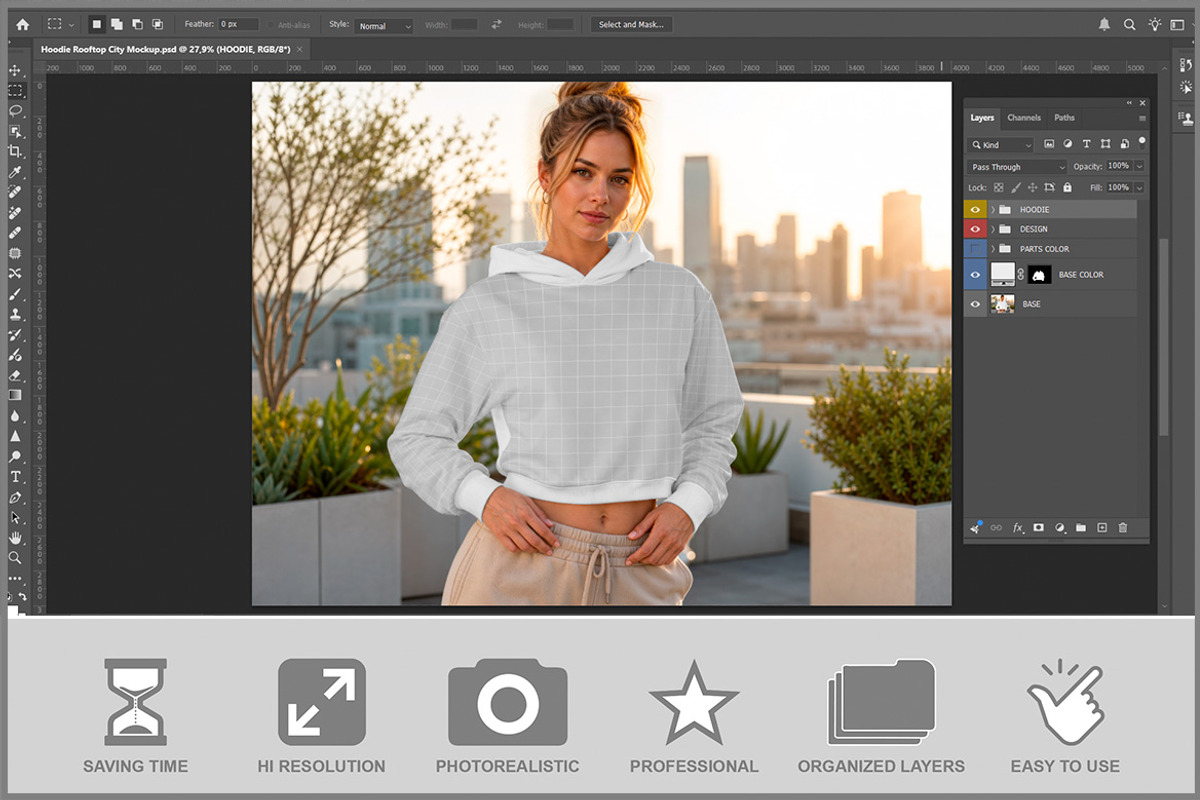Hide the BASE layer
Image resolution: width=1200 pixels, height=800 pixels.
pyautogui.click(x=975, y=304)
